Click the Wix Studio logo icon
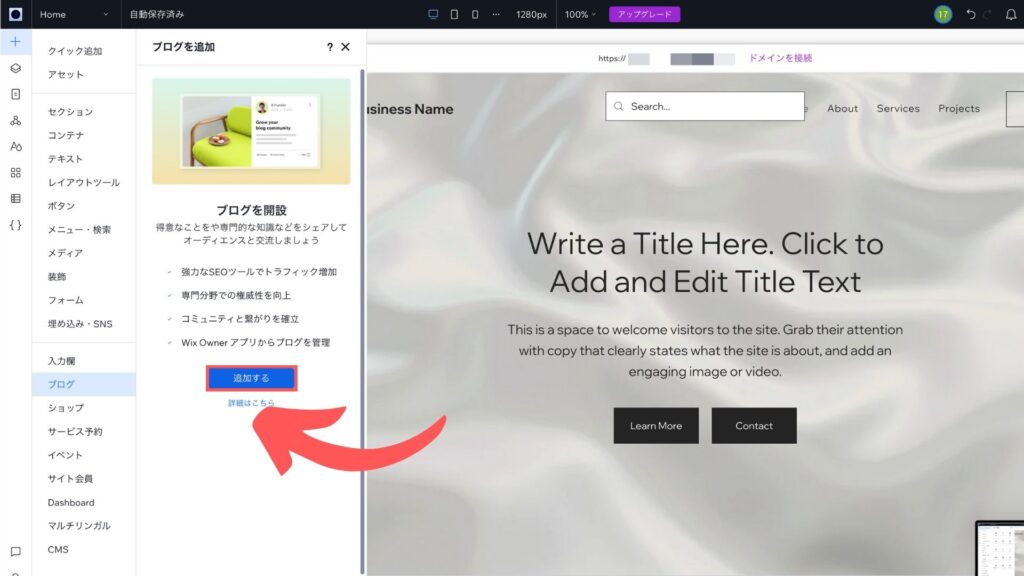This screenshot has width=1024, height=576. [x=16, y=14]
